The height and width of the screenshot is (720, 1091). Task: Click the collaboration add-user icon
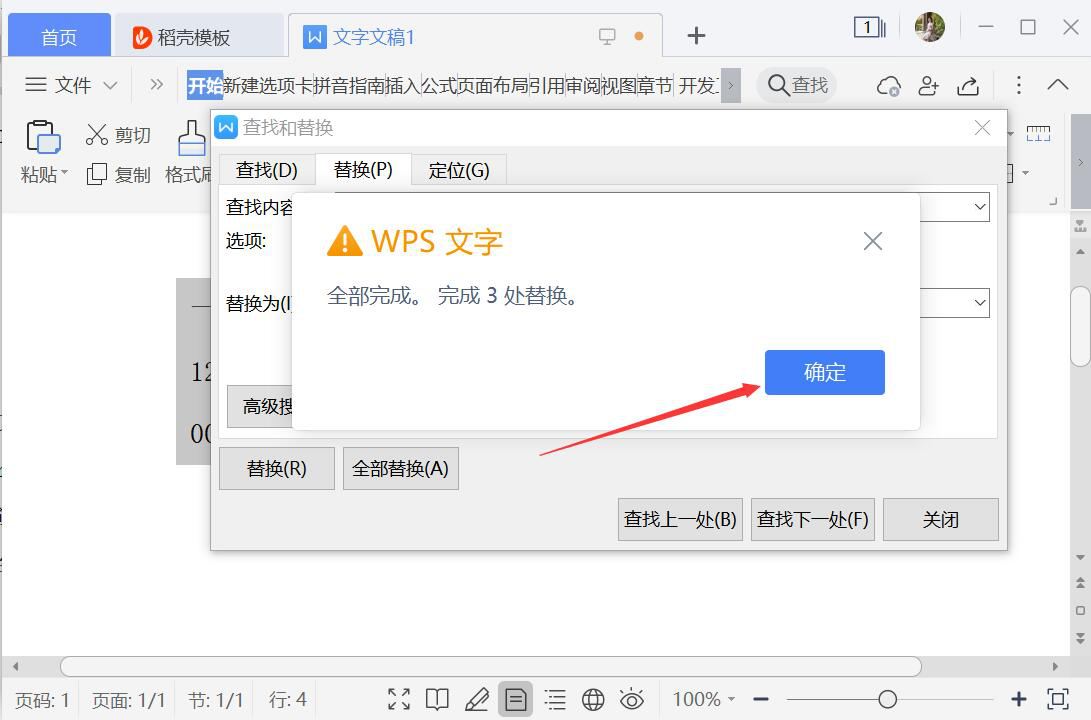[x=928, y=86]
